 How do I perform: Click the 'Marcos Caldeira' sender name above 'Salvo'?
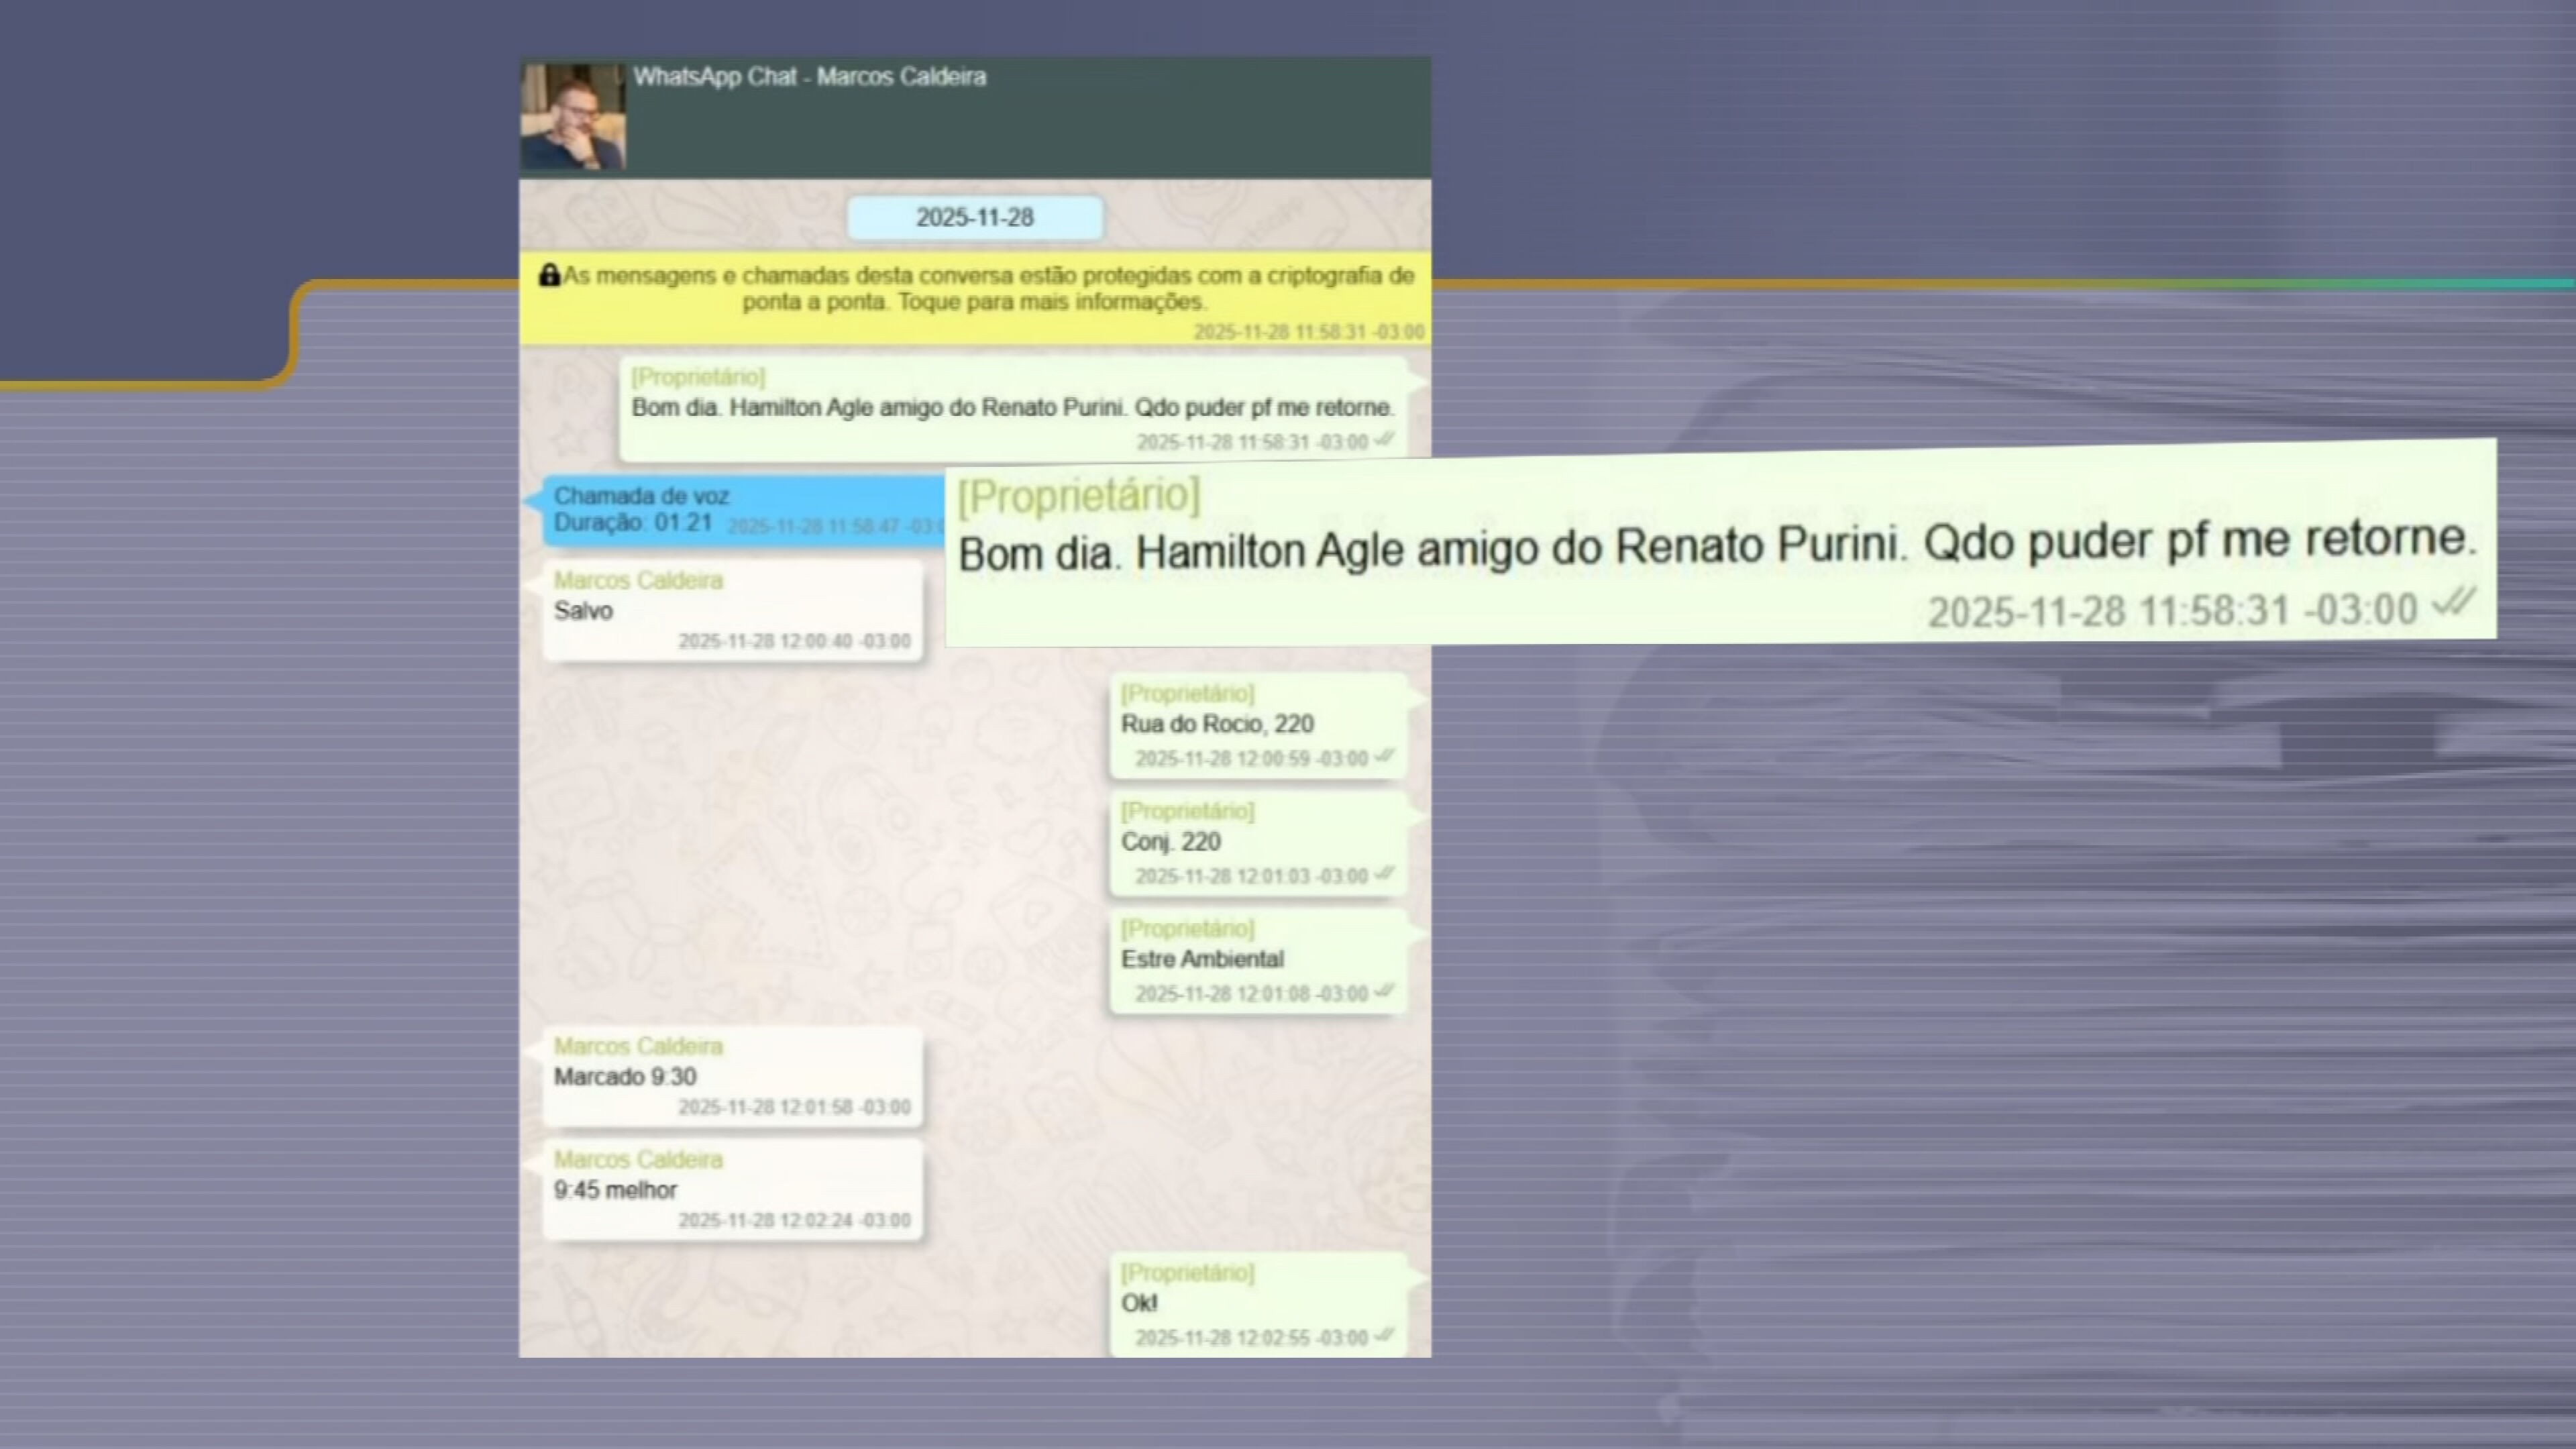click(x=638, y=581)
